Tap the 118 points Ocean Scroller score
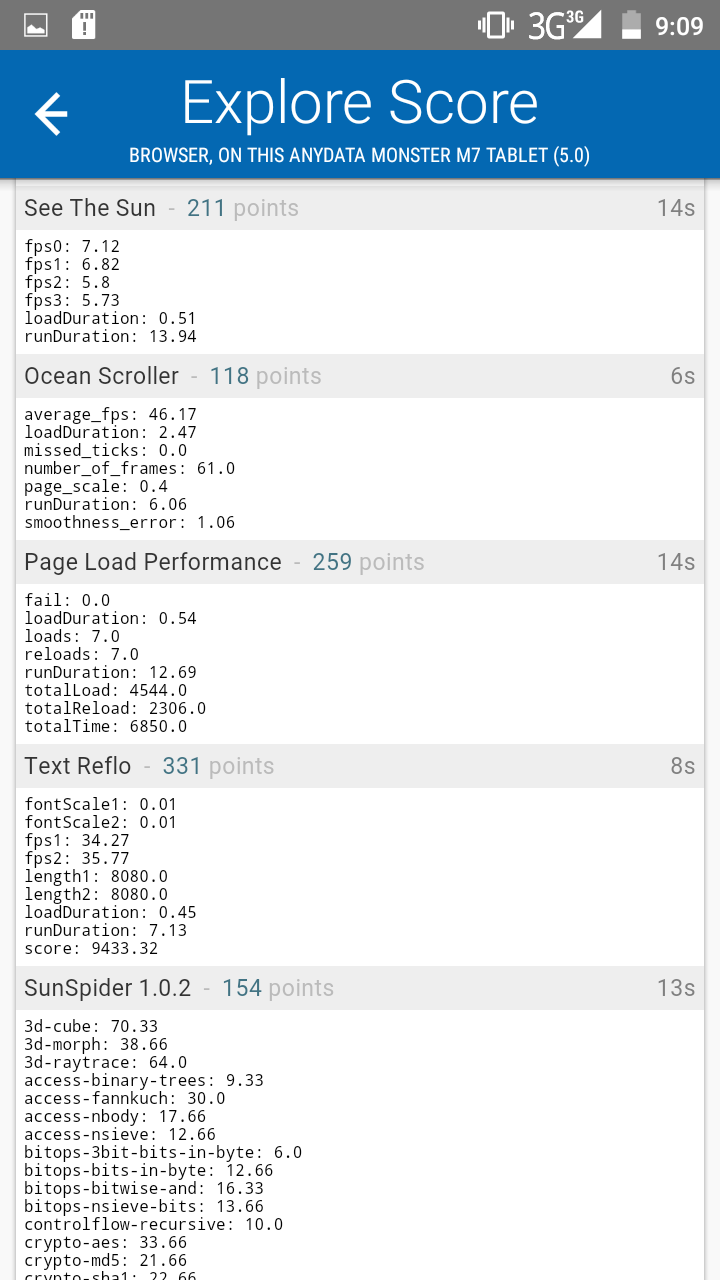The height and width of the screenshot is (1280, 720). (265, 376)
